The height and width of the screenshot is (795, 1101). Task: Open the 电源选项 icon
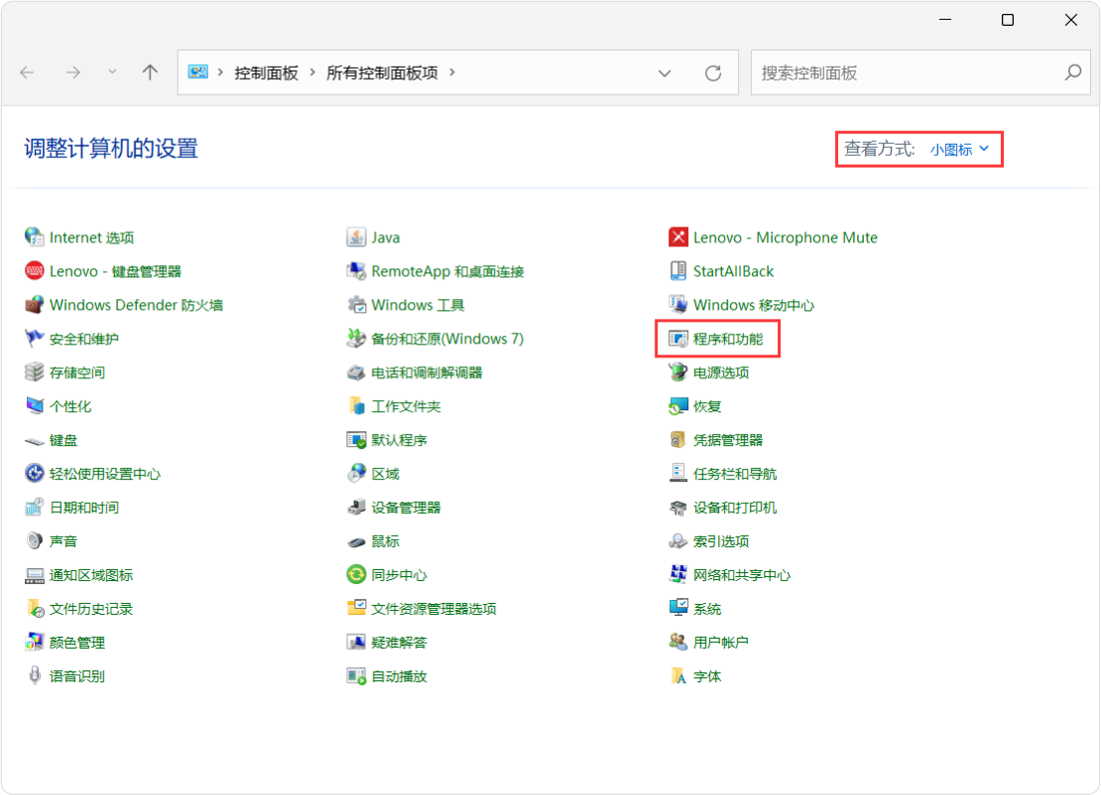(x=678, y=372)
